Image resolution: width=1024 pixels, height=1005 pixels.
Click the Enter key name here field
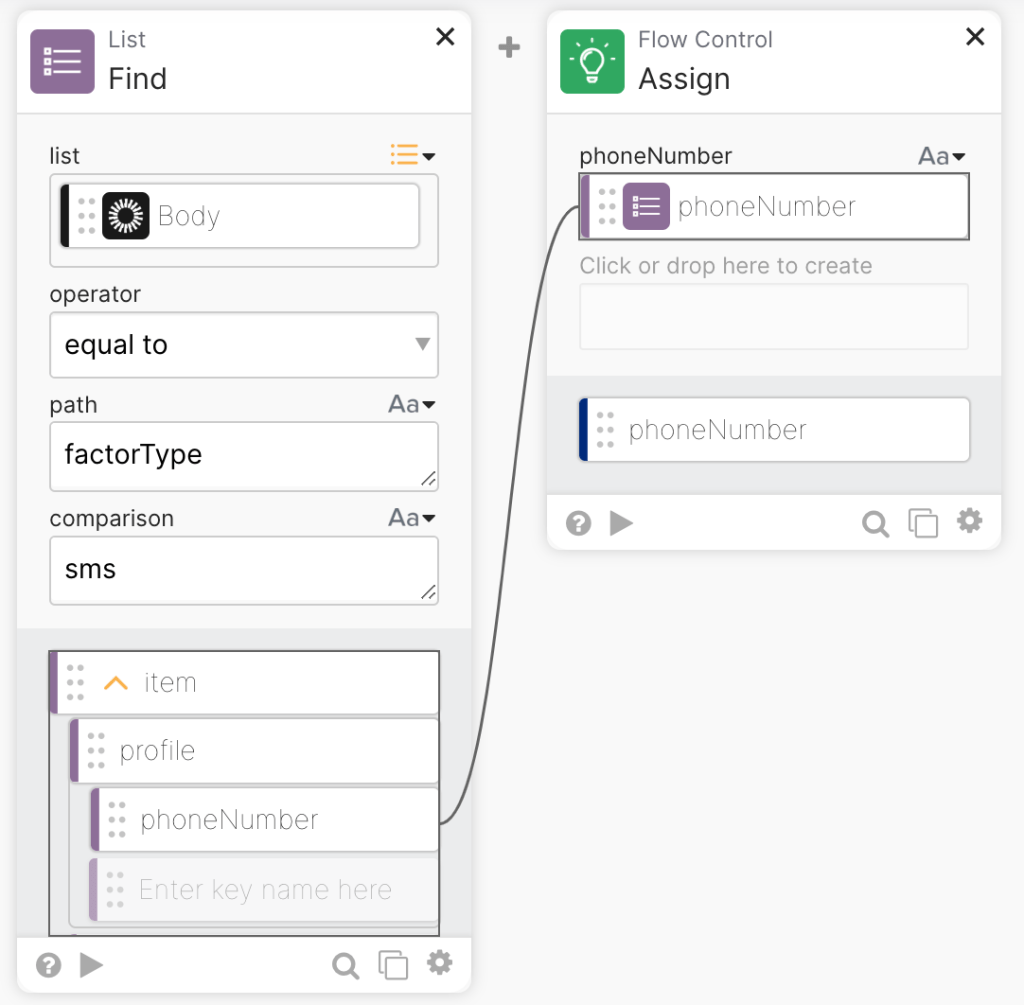click(x=265, y=890)
